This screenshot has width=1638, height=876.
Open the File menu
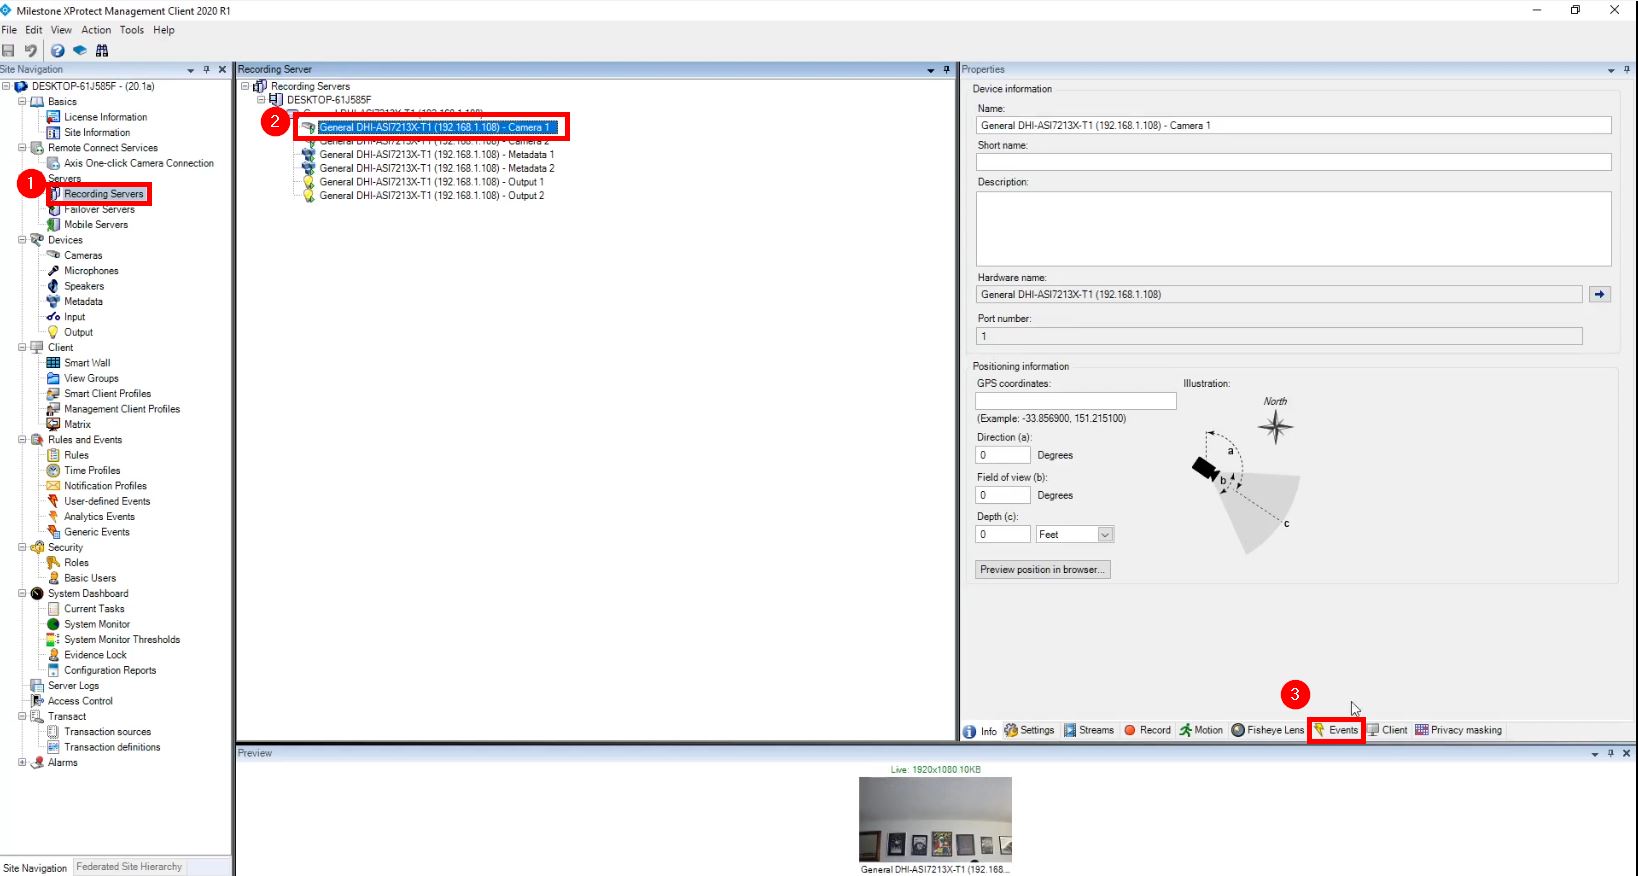point(9,30)
